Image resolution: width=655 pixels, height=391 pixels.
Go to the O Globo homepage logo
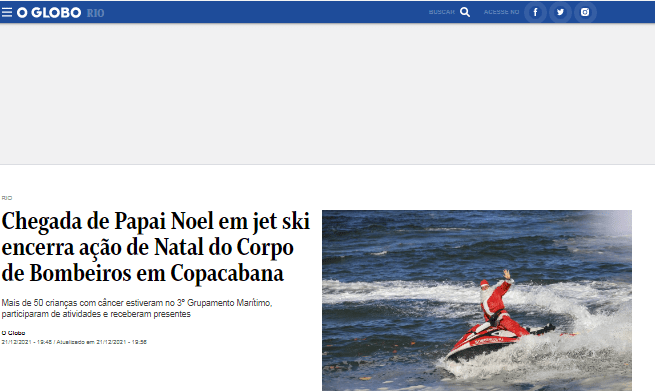pyautogui.click(x=49, y=13)
